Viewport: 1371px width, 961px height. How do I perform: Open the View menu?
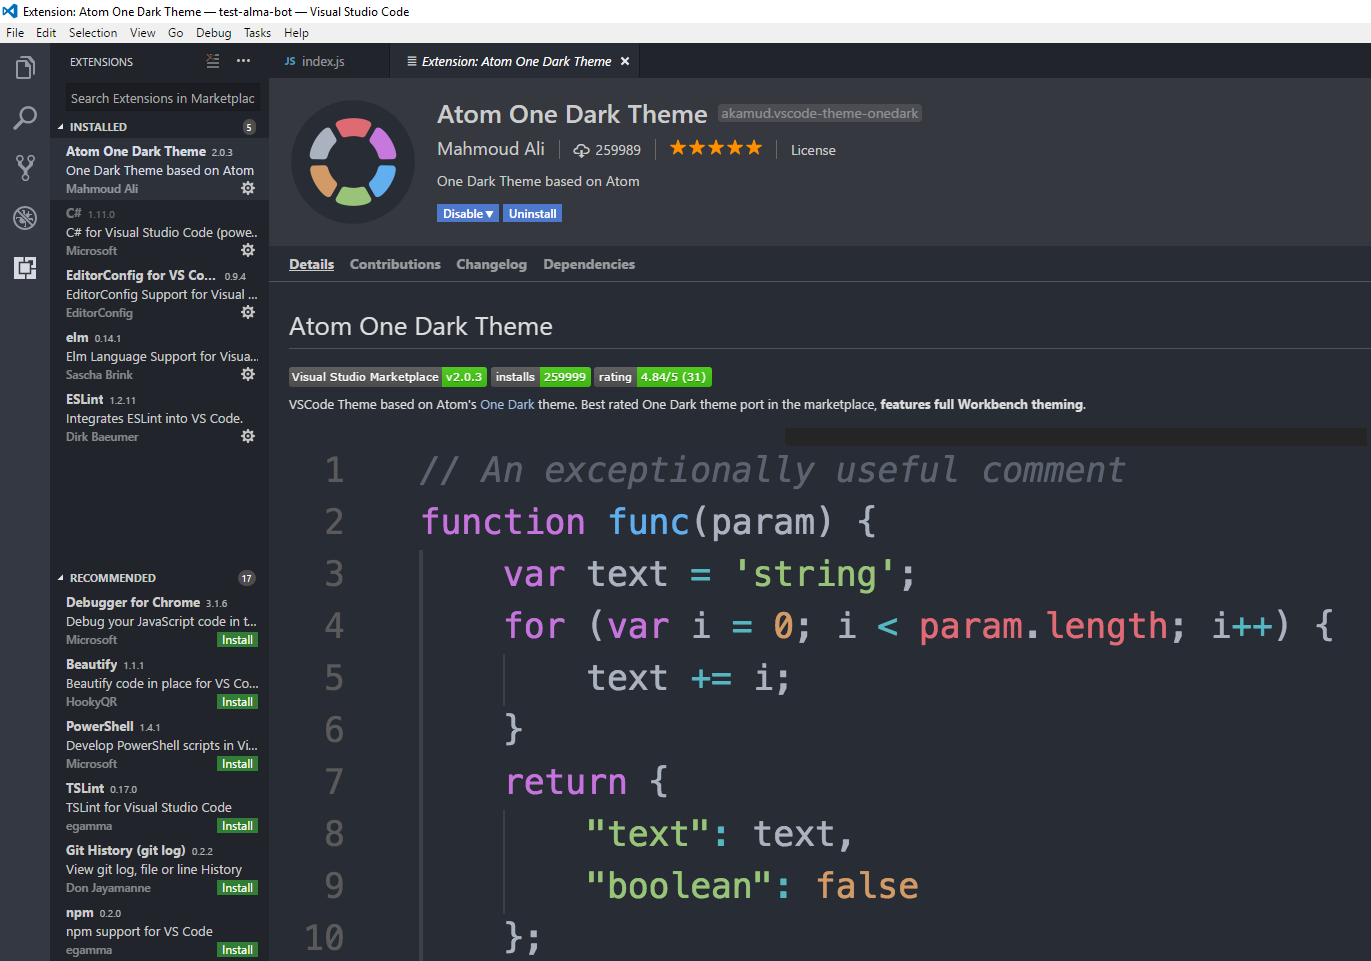143,33
